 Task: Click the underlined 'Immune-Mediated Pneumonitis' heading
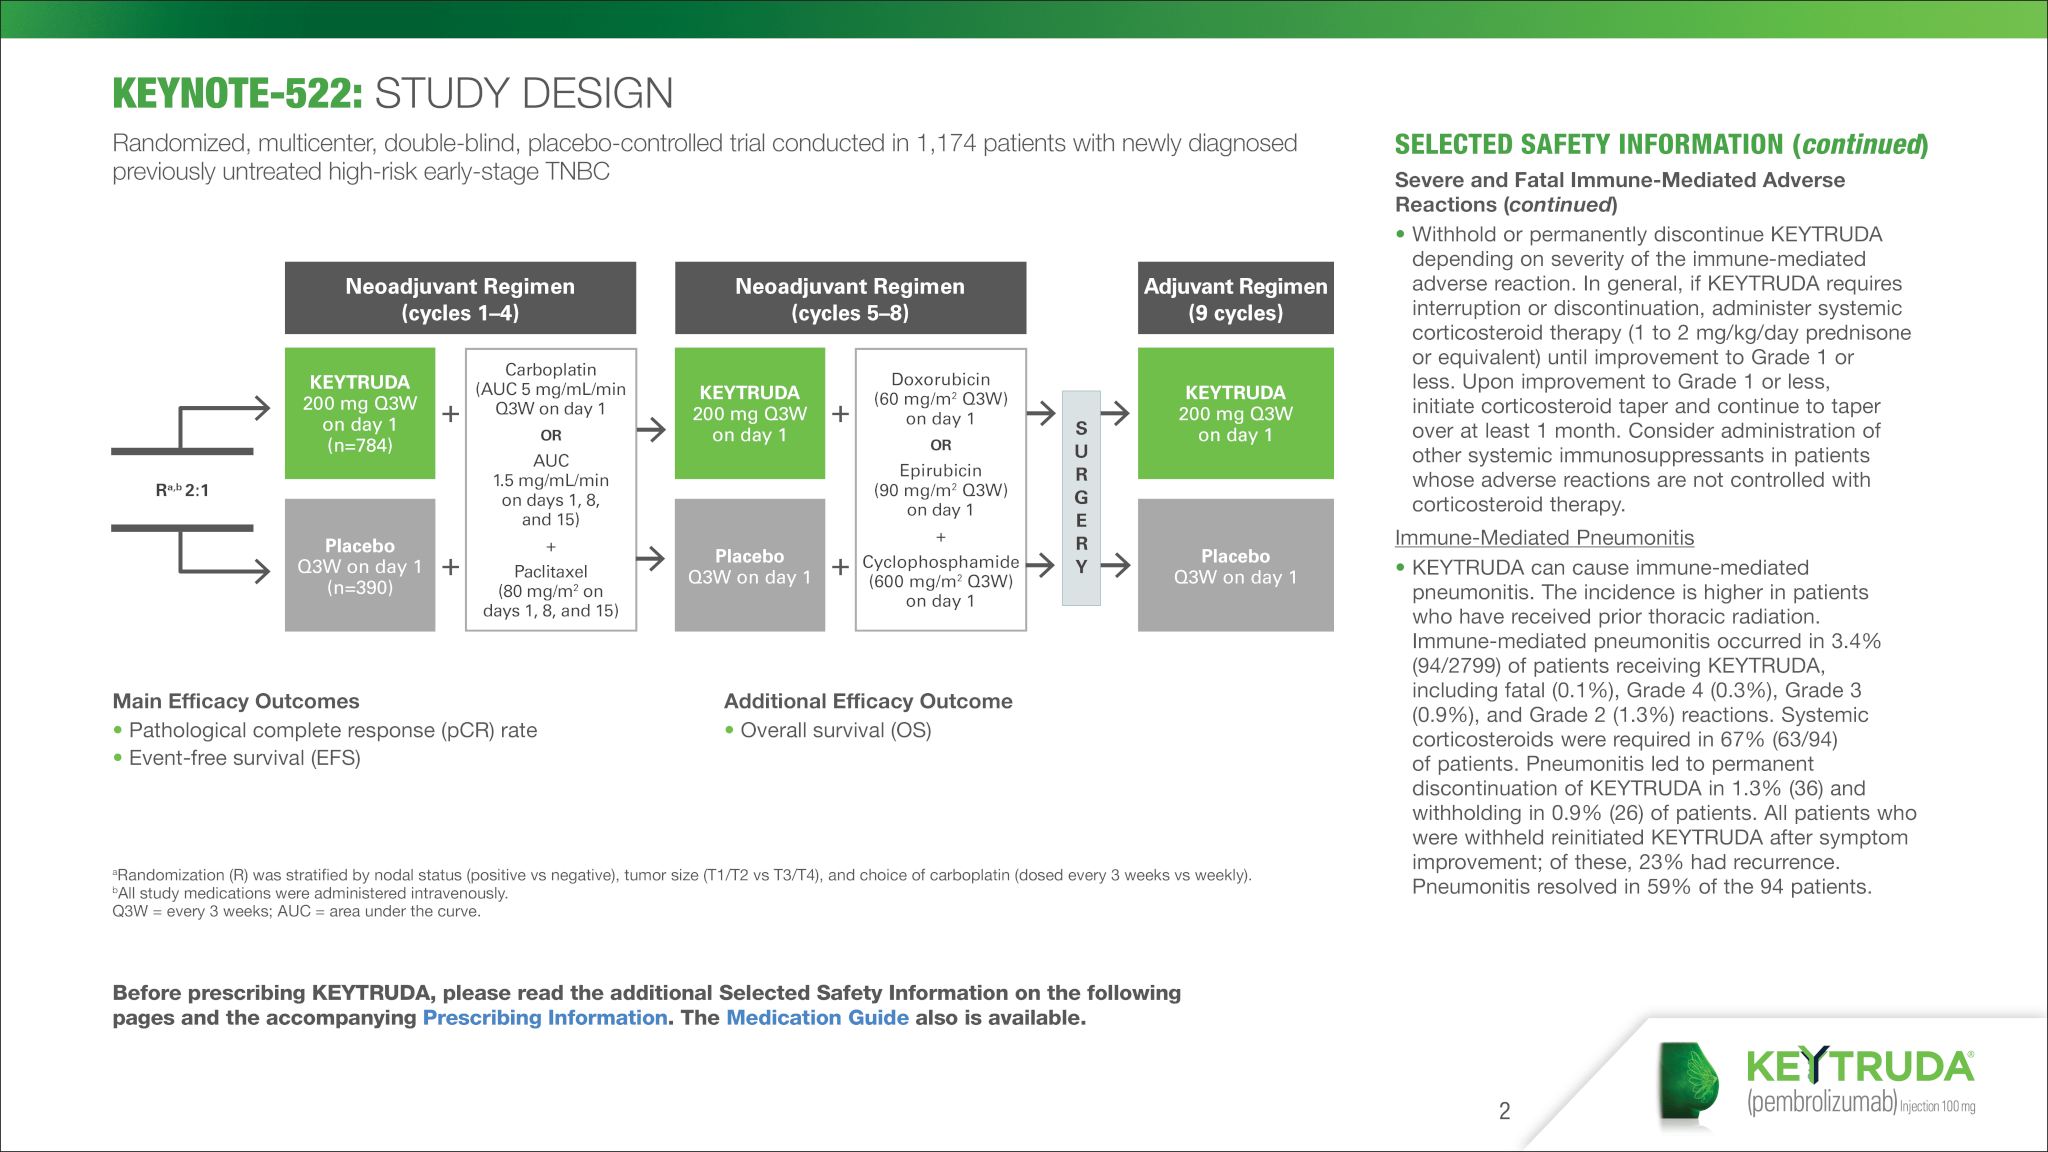coord(1544,538)
